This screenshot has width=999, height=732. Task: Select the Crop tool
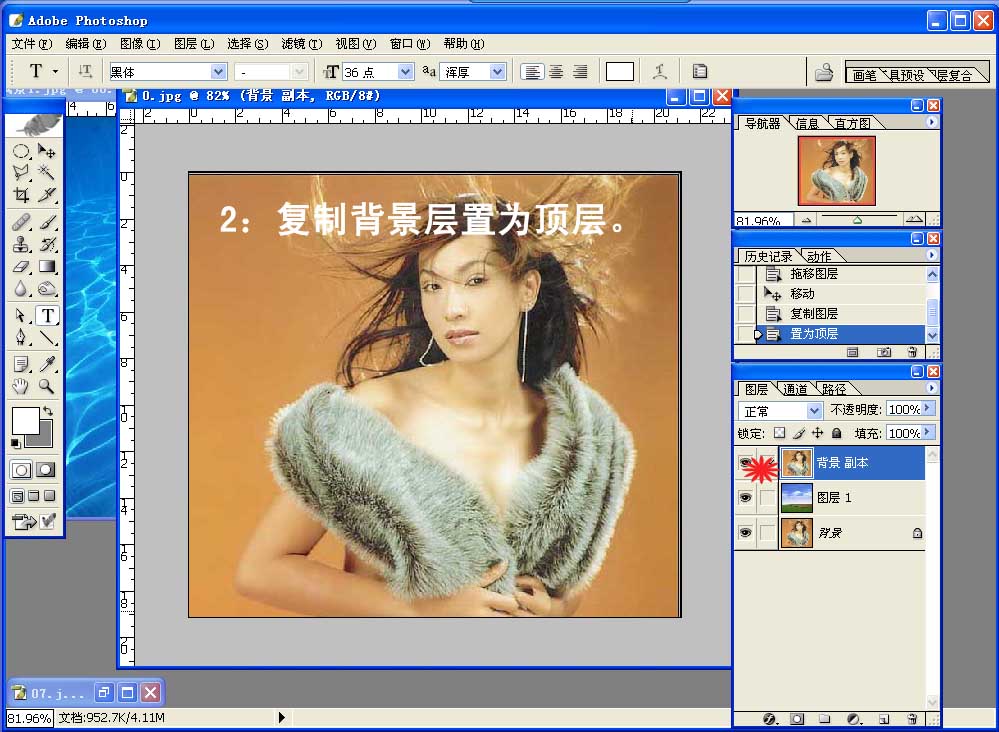(x=21, y=195)
